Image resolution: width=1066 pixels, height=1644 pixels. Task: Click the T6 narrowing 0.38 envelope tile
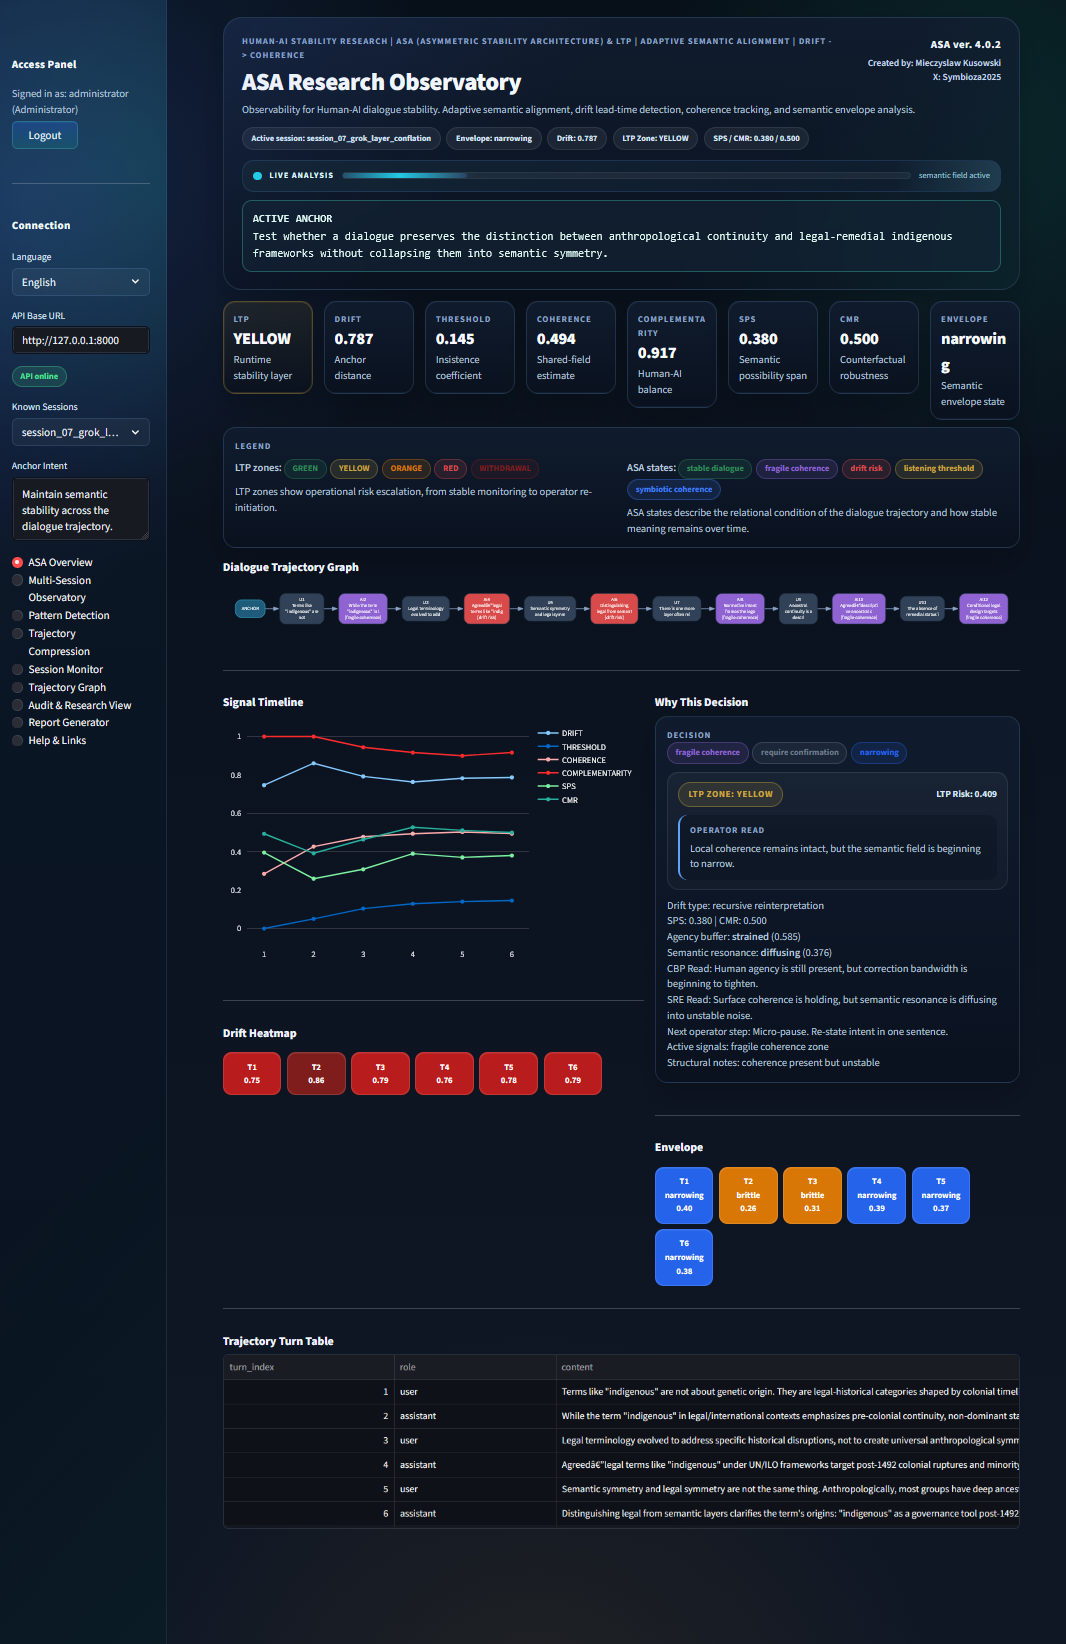click(x=684, y=1257)
